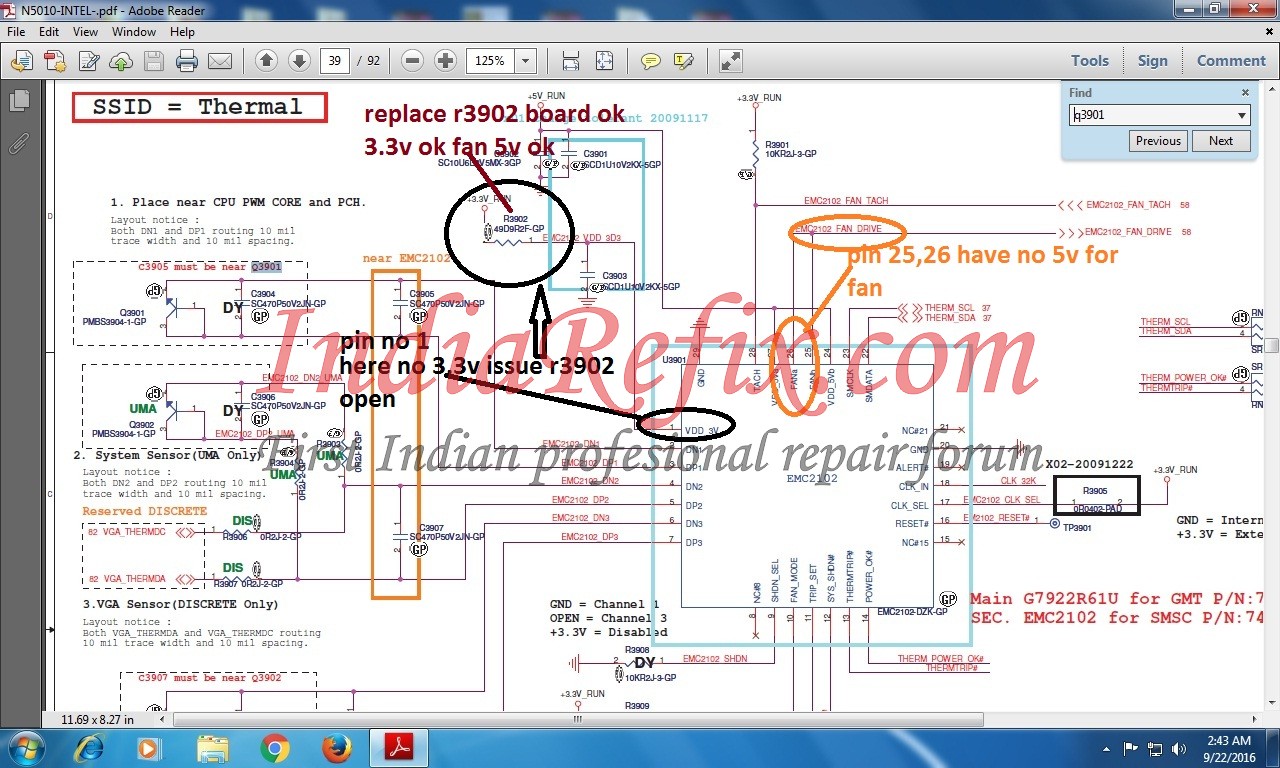Click the network tray icon
Viewport: 1280px width, 768px height.
click(x=1156, y=748)
